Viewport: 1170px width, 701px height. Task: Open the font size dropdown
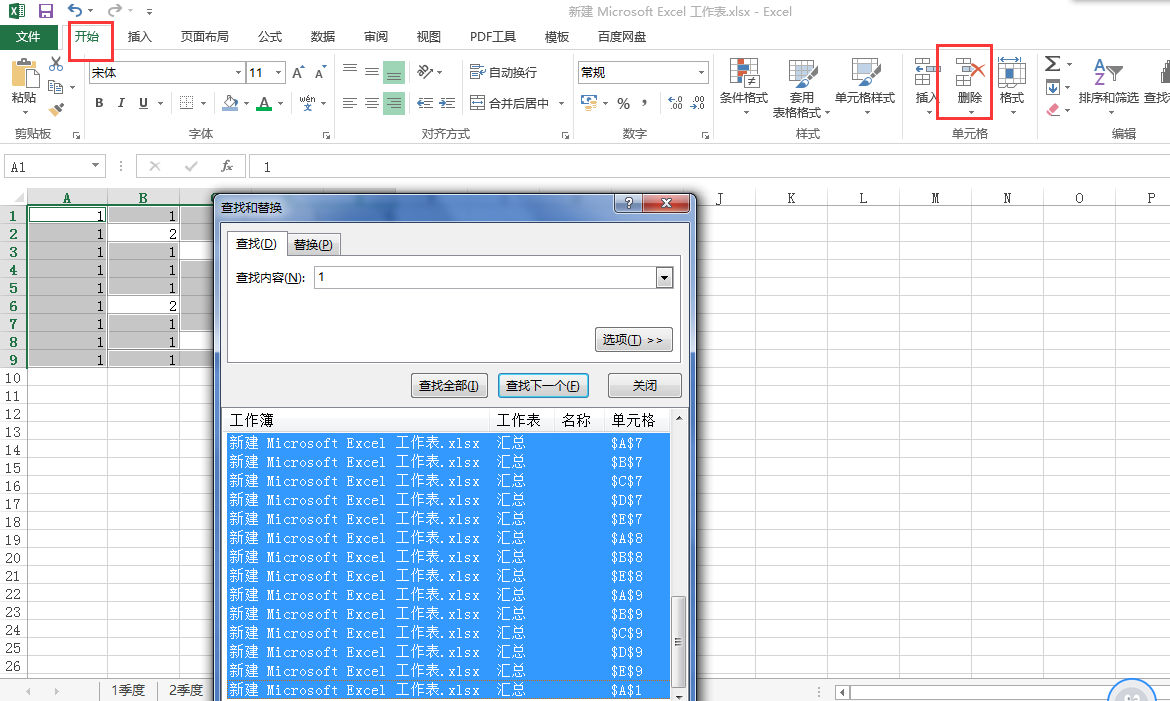(278, 72)
